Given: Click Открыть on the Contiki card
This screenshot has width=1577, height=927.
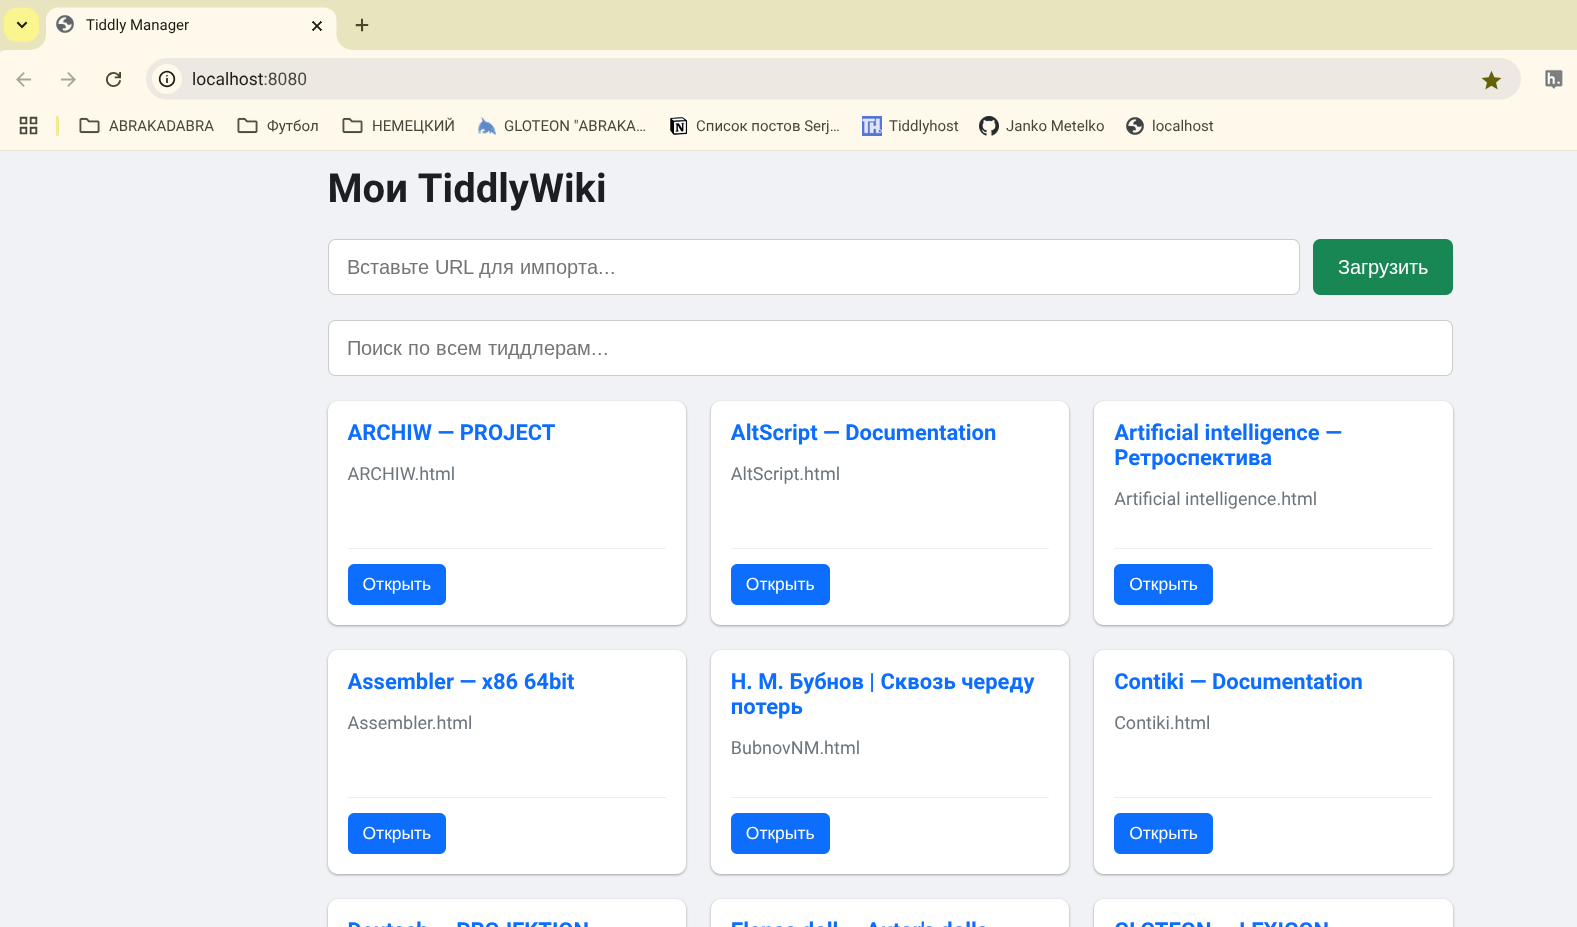Looking at the screenshot, I should pos(1163,834).
